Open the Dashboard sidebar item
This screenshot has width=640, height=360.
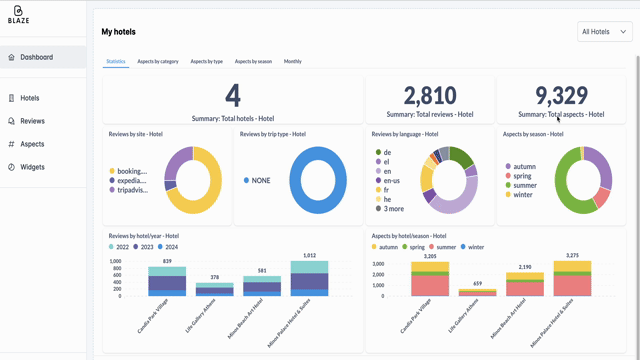[43, 57]
